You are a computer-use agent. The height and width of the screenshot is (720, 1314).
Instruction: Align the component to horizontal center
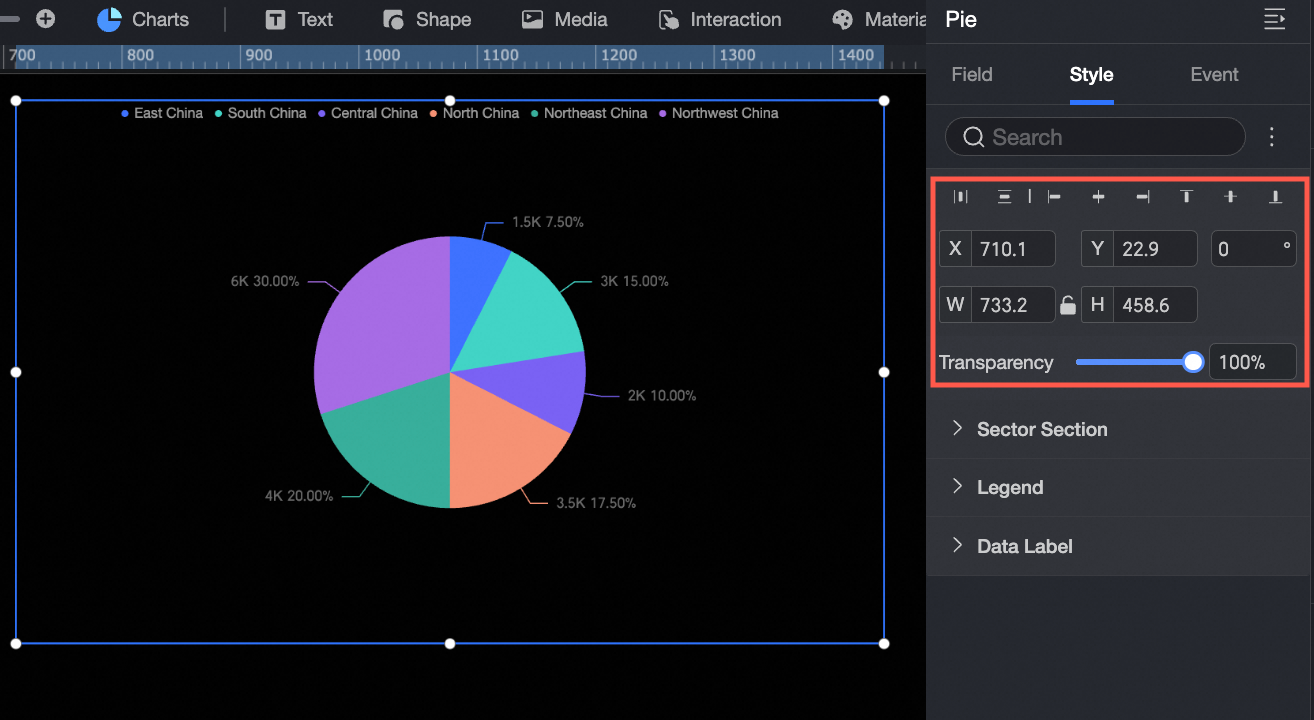pos(1098,197)
